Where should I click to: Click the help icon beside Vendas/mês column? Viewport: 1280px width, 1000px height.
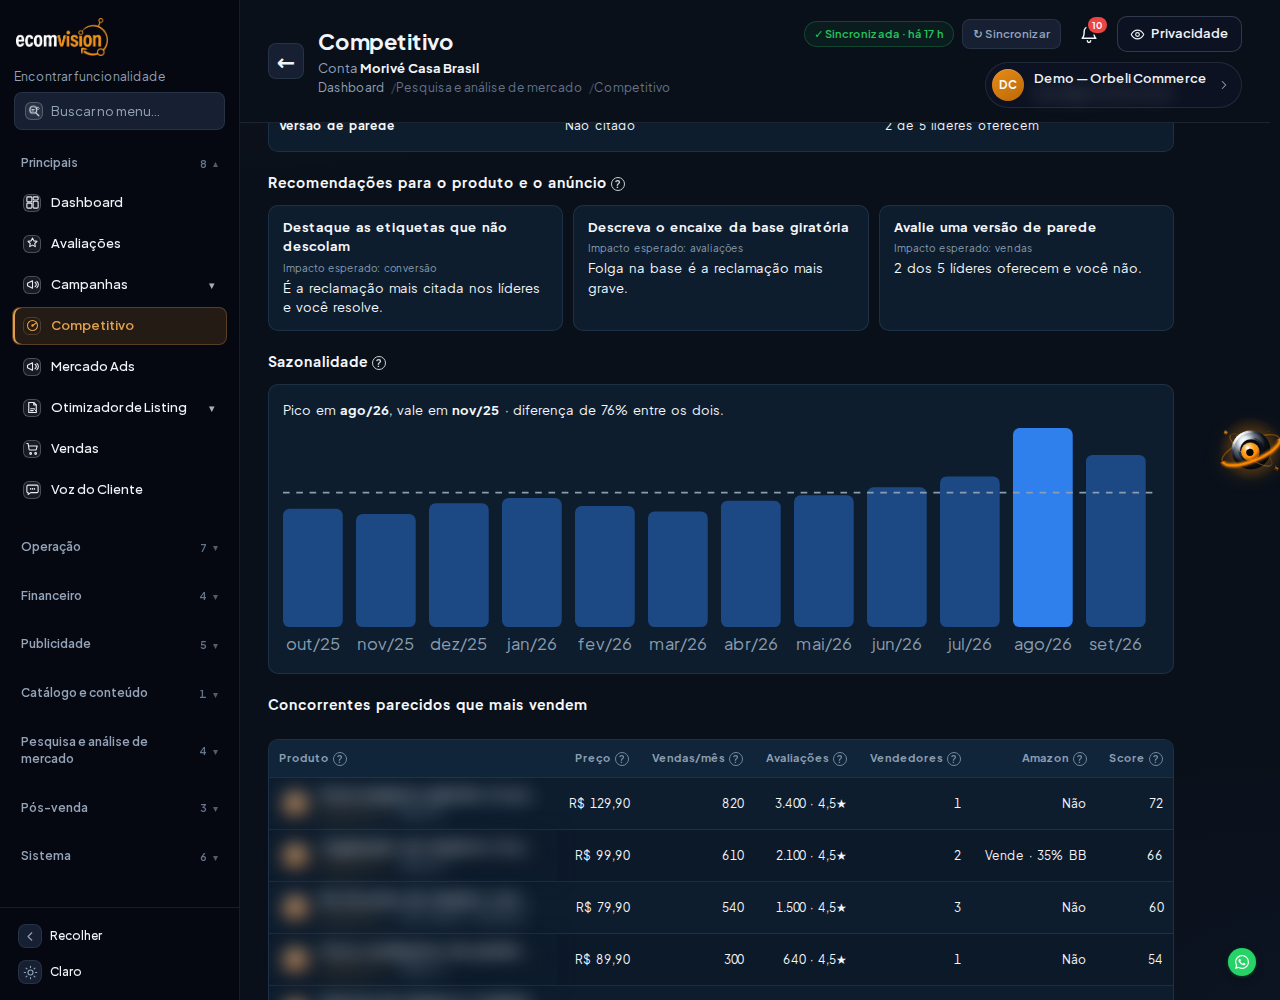pos(736,759)
